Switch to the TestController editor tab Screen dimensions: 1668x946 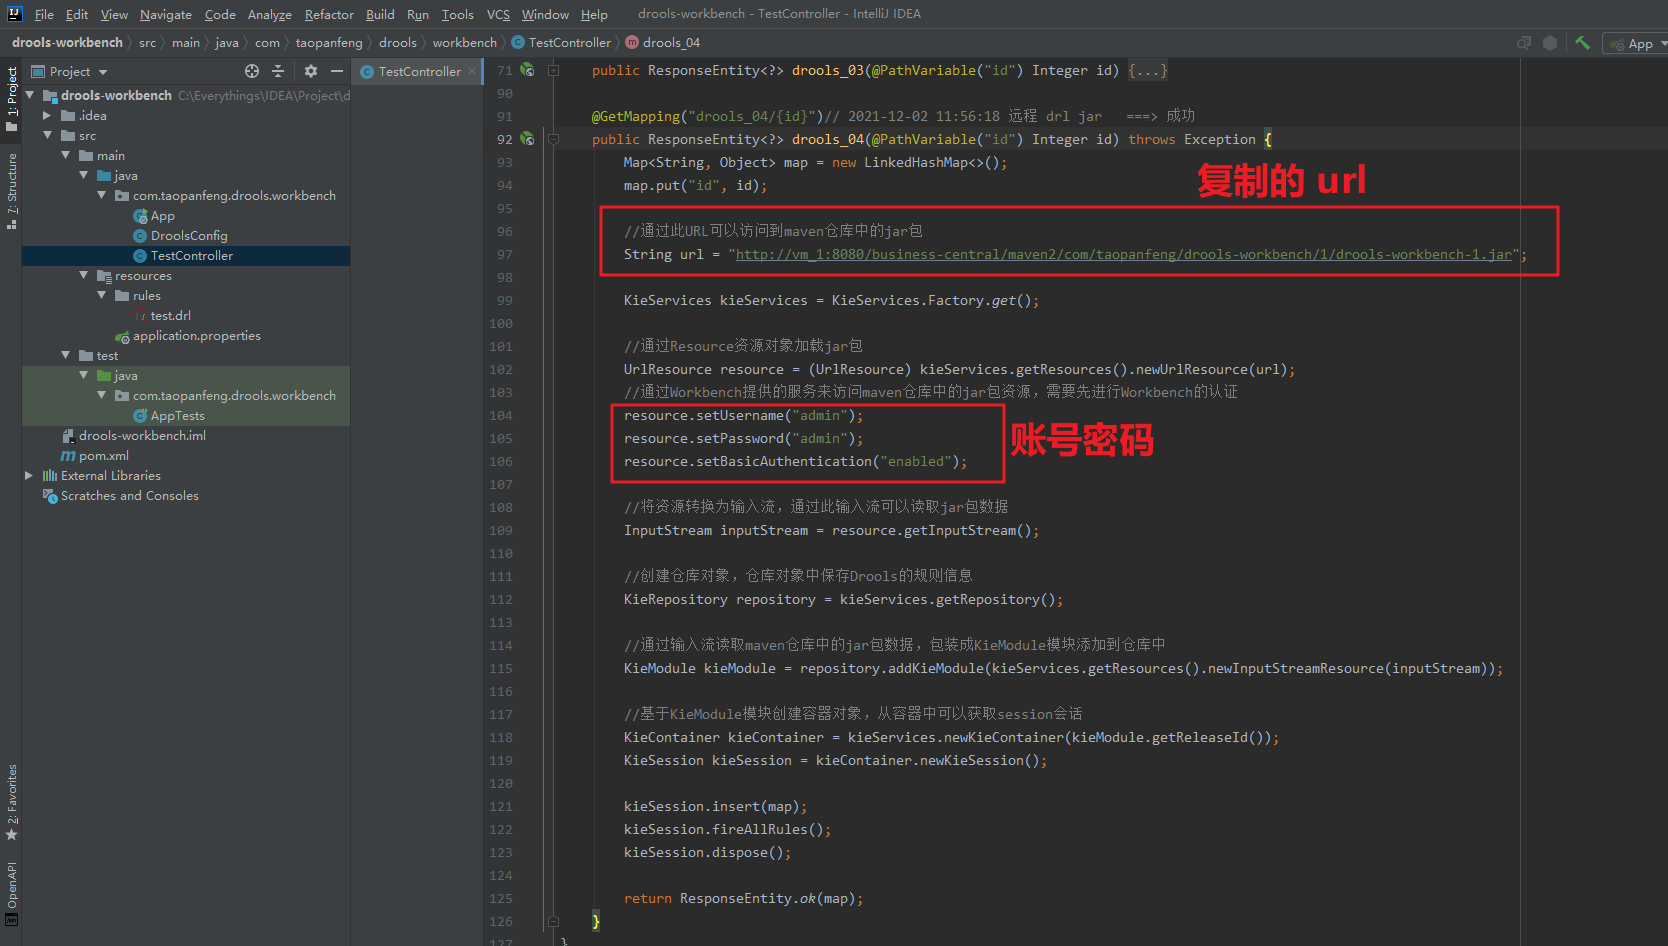[x=419, y=71]
